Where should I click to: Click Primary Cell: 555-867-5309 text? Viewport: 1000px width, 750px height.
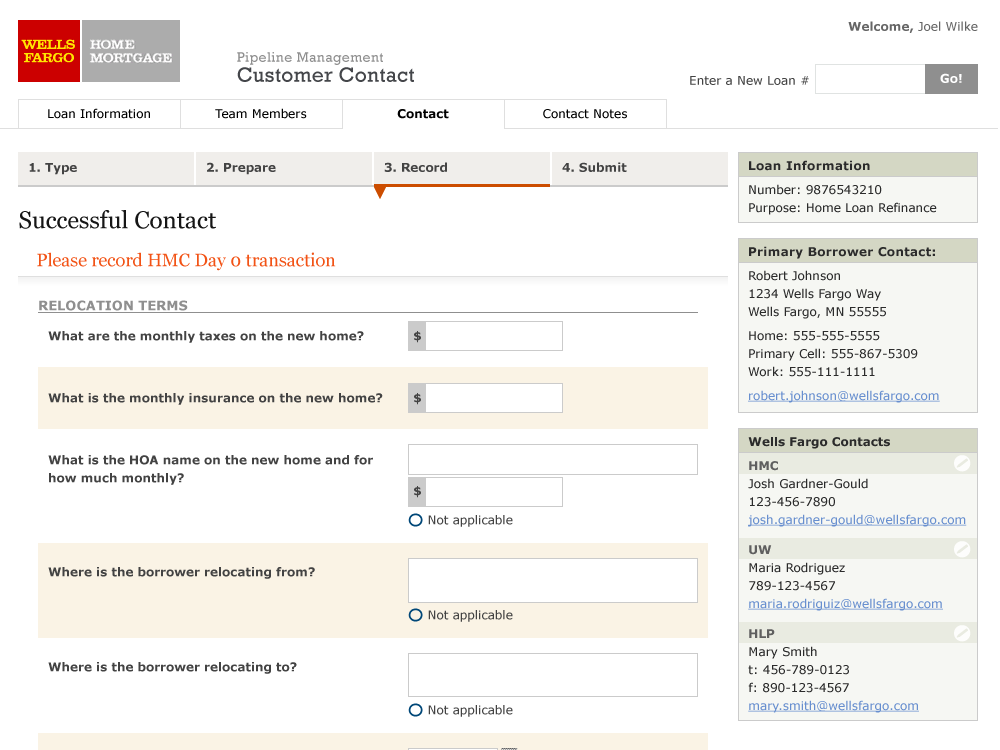(832, 353)
